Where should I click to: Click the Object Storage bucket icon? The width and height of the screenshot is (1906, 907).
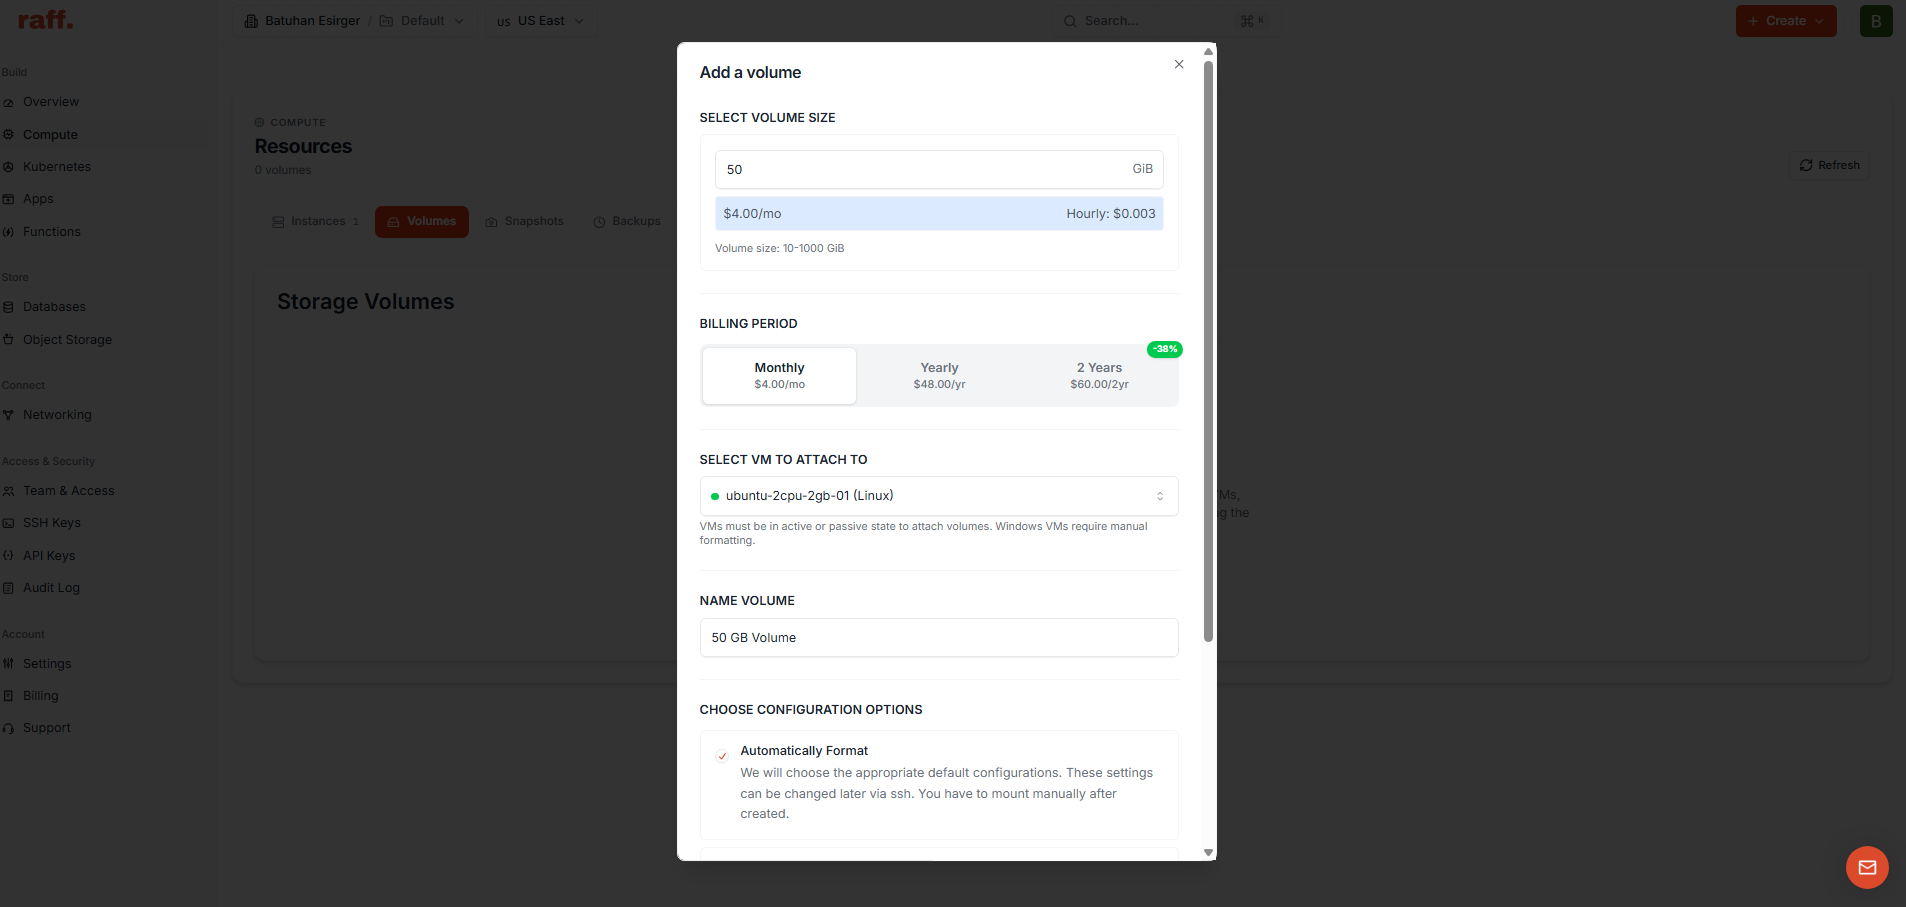[8, 340]
